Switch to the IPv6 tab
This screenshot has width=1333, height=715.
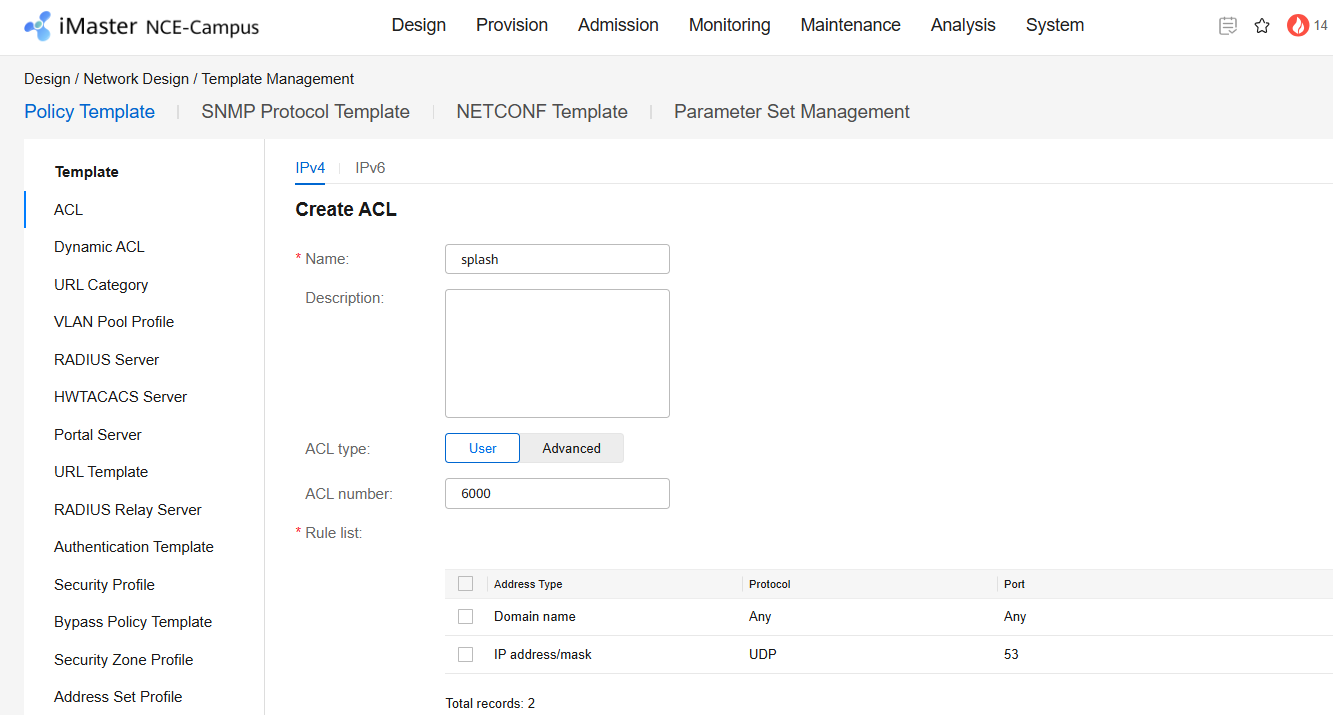370,168
